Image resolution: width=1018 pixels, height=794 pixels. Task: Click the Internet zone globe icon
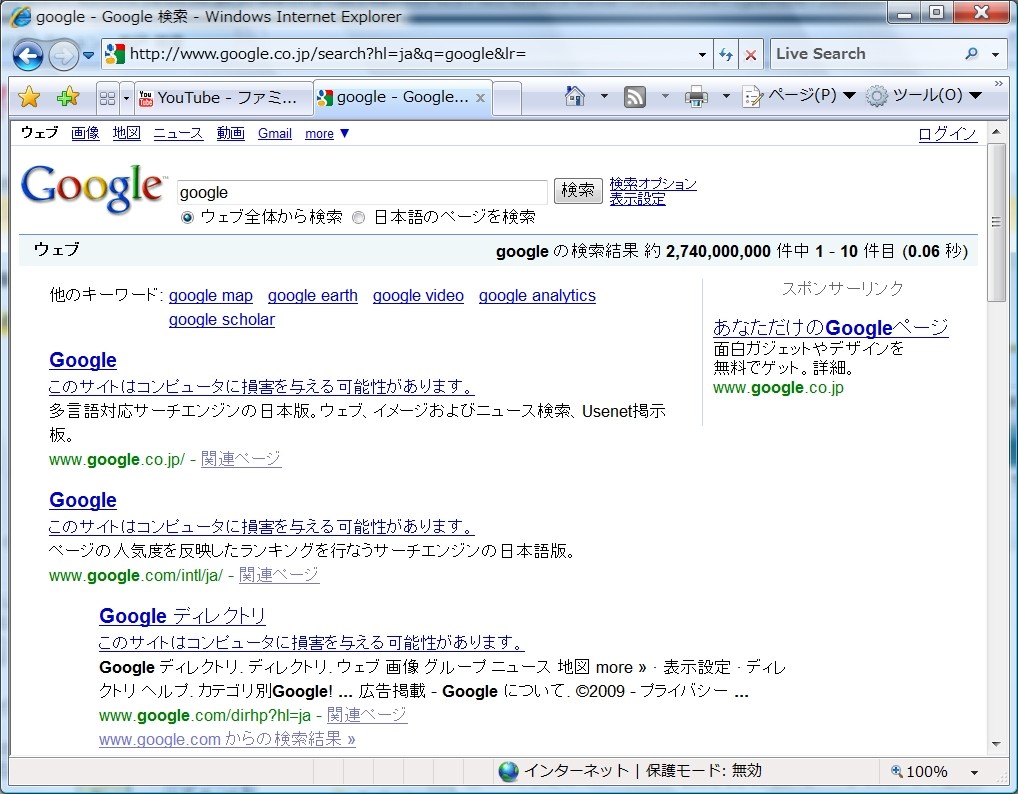pyautogui.click(x=508, y=771)
